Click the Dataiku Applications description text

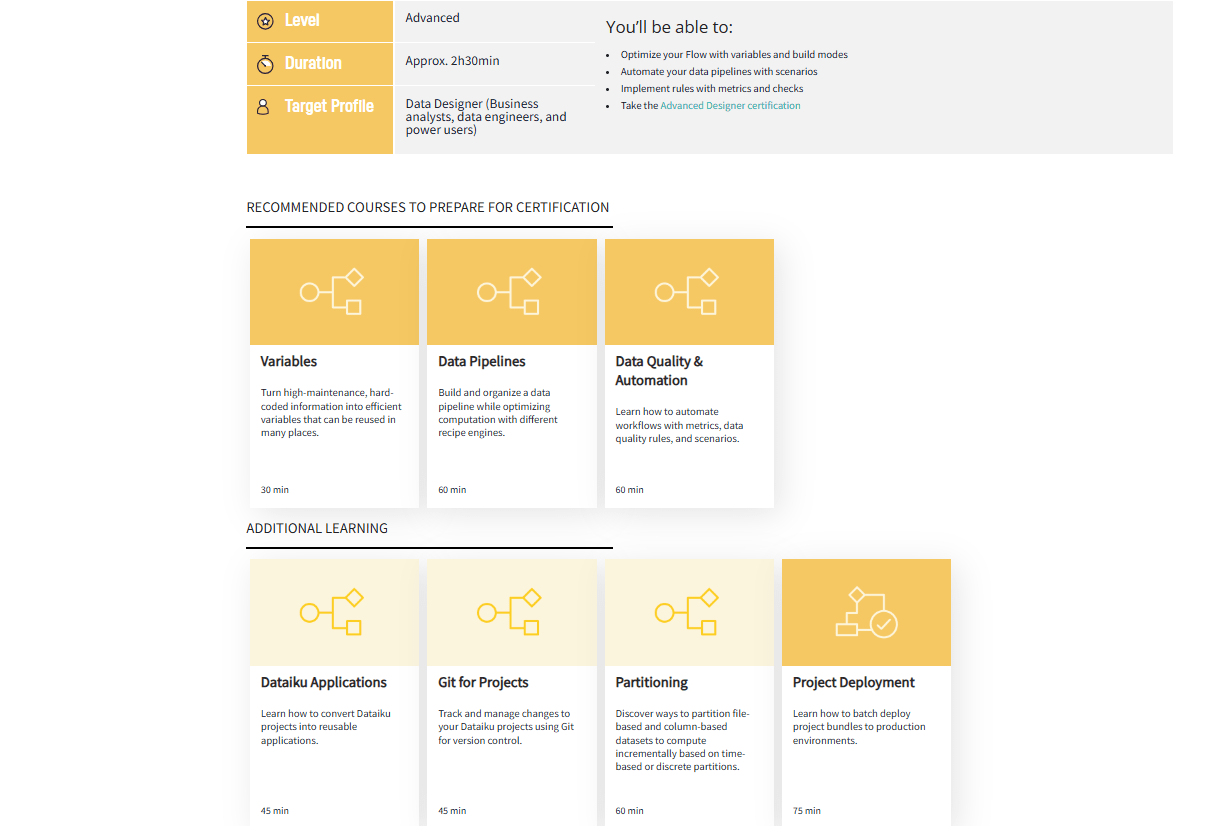(x=326, y=727)
